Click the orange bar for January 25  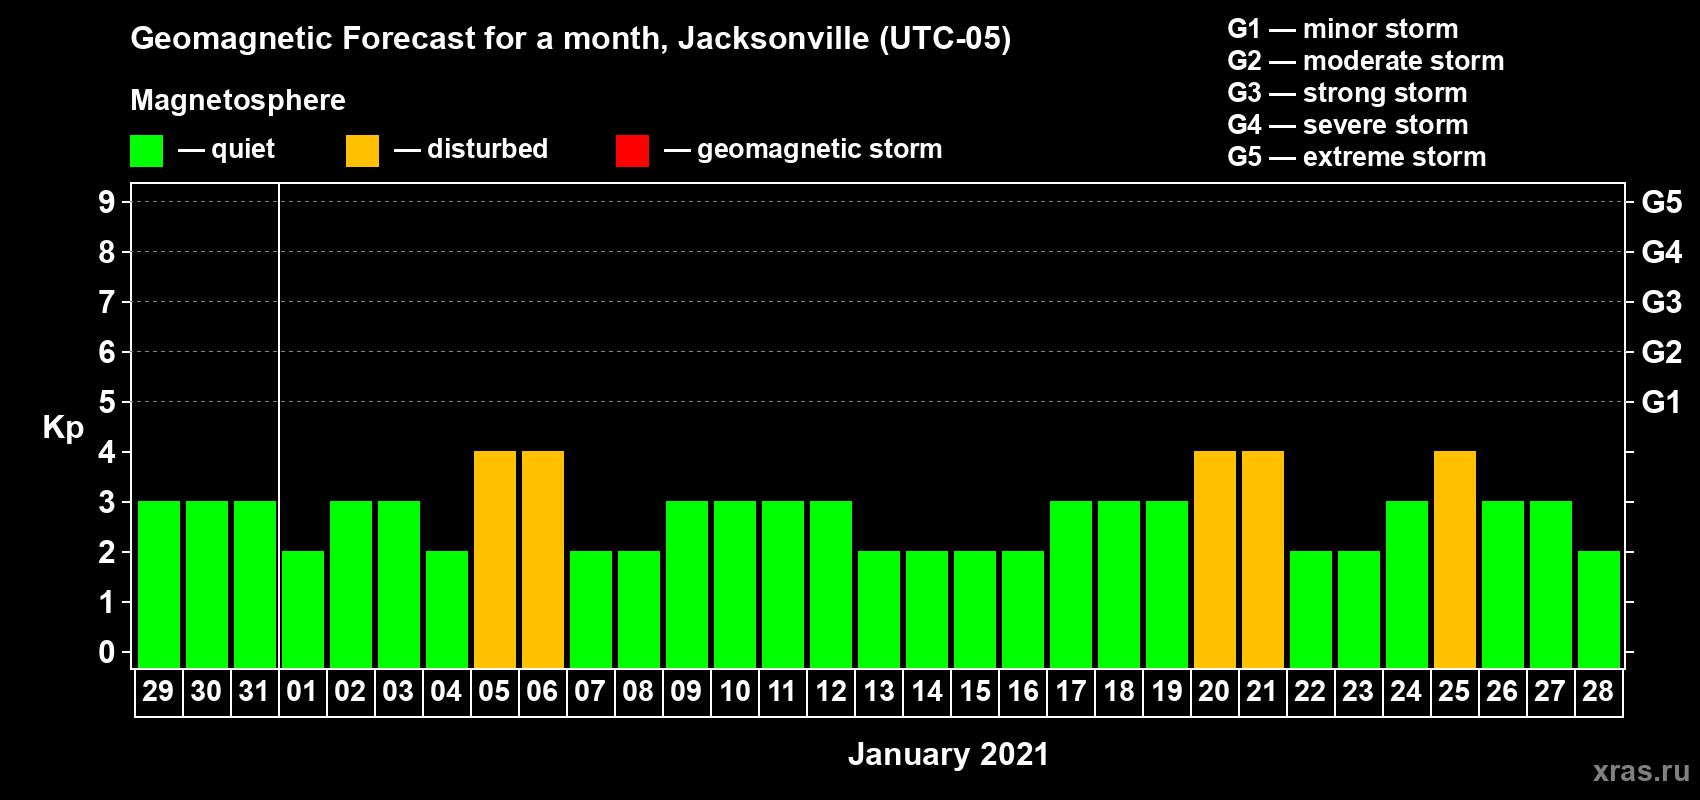[1455, 559]
